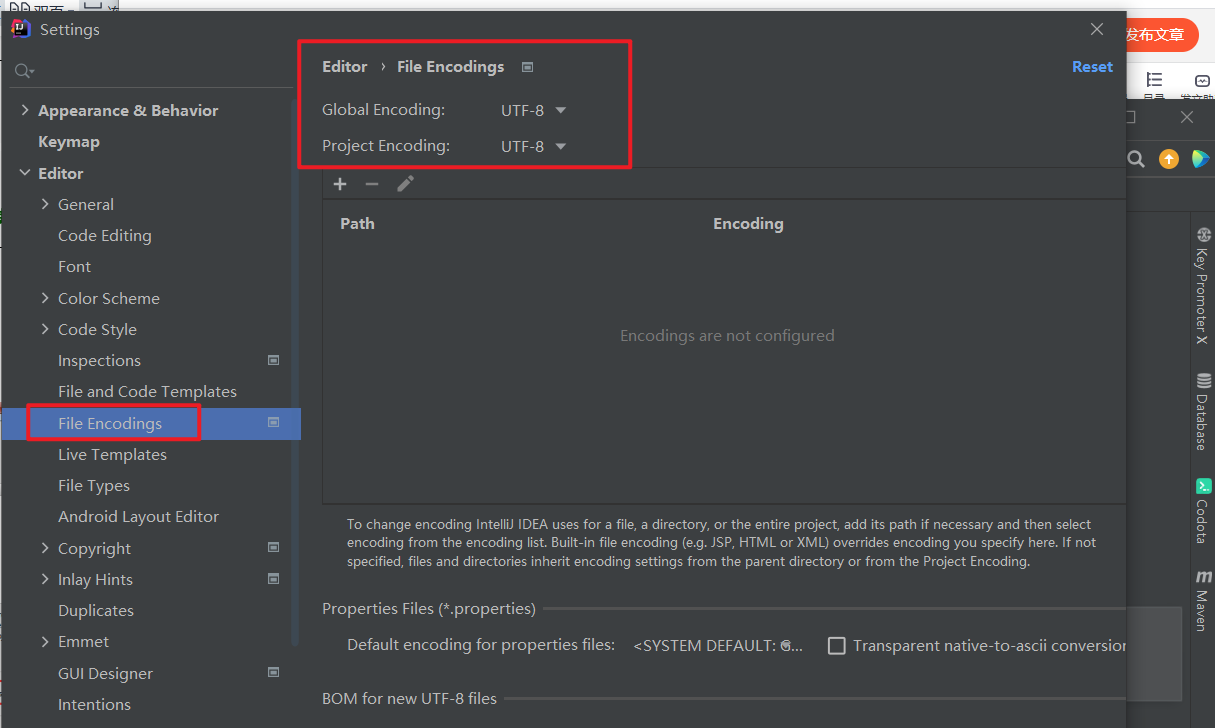Image resolution: width=1215 pixels, height=728 pixels.
Task: Click the IntelliJ IDEA logo in title bar
Action: pyautogui.click(x=21, y=29)
